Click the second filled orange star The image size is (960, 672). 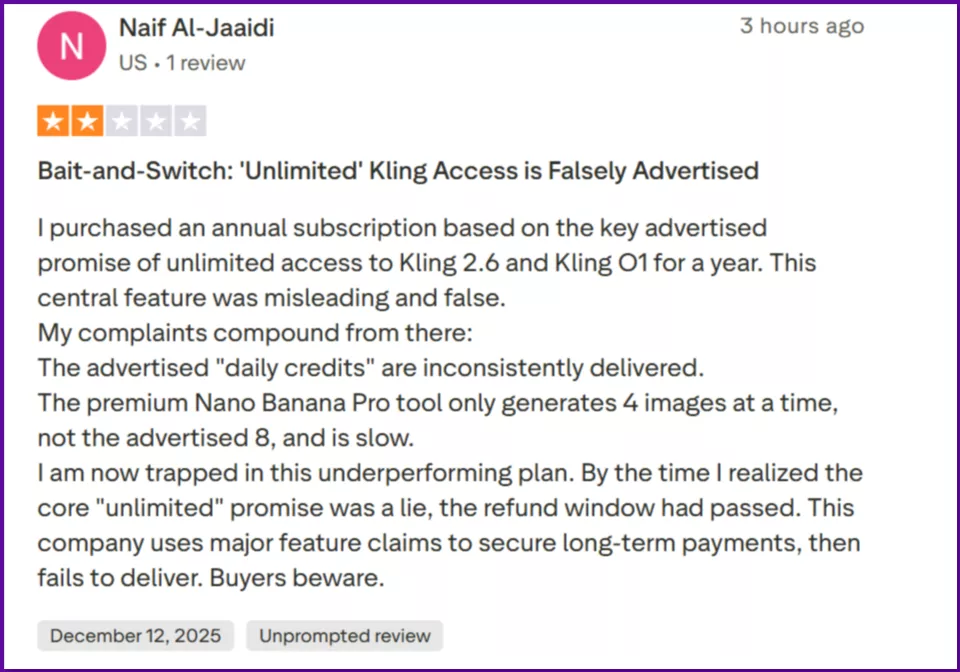87,120
